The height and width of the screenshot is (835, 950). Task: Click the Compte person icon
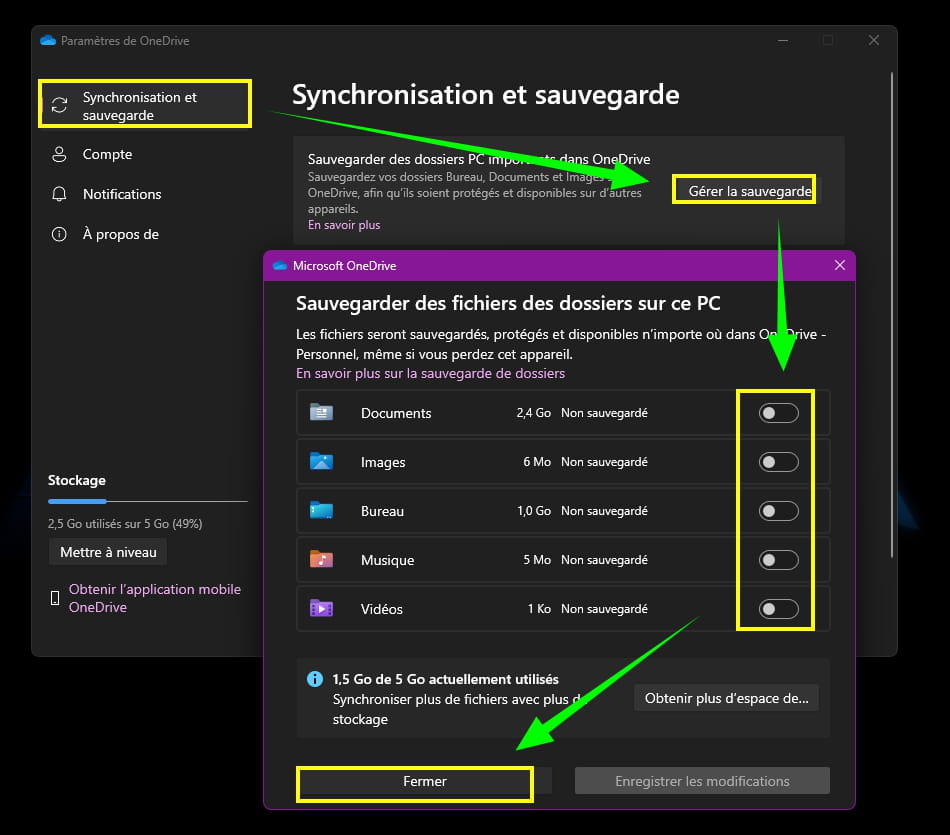click(59, 155)
